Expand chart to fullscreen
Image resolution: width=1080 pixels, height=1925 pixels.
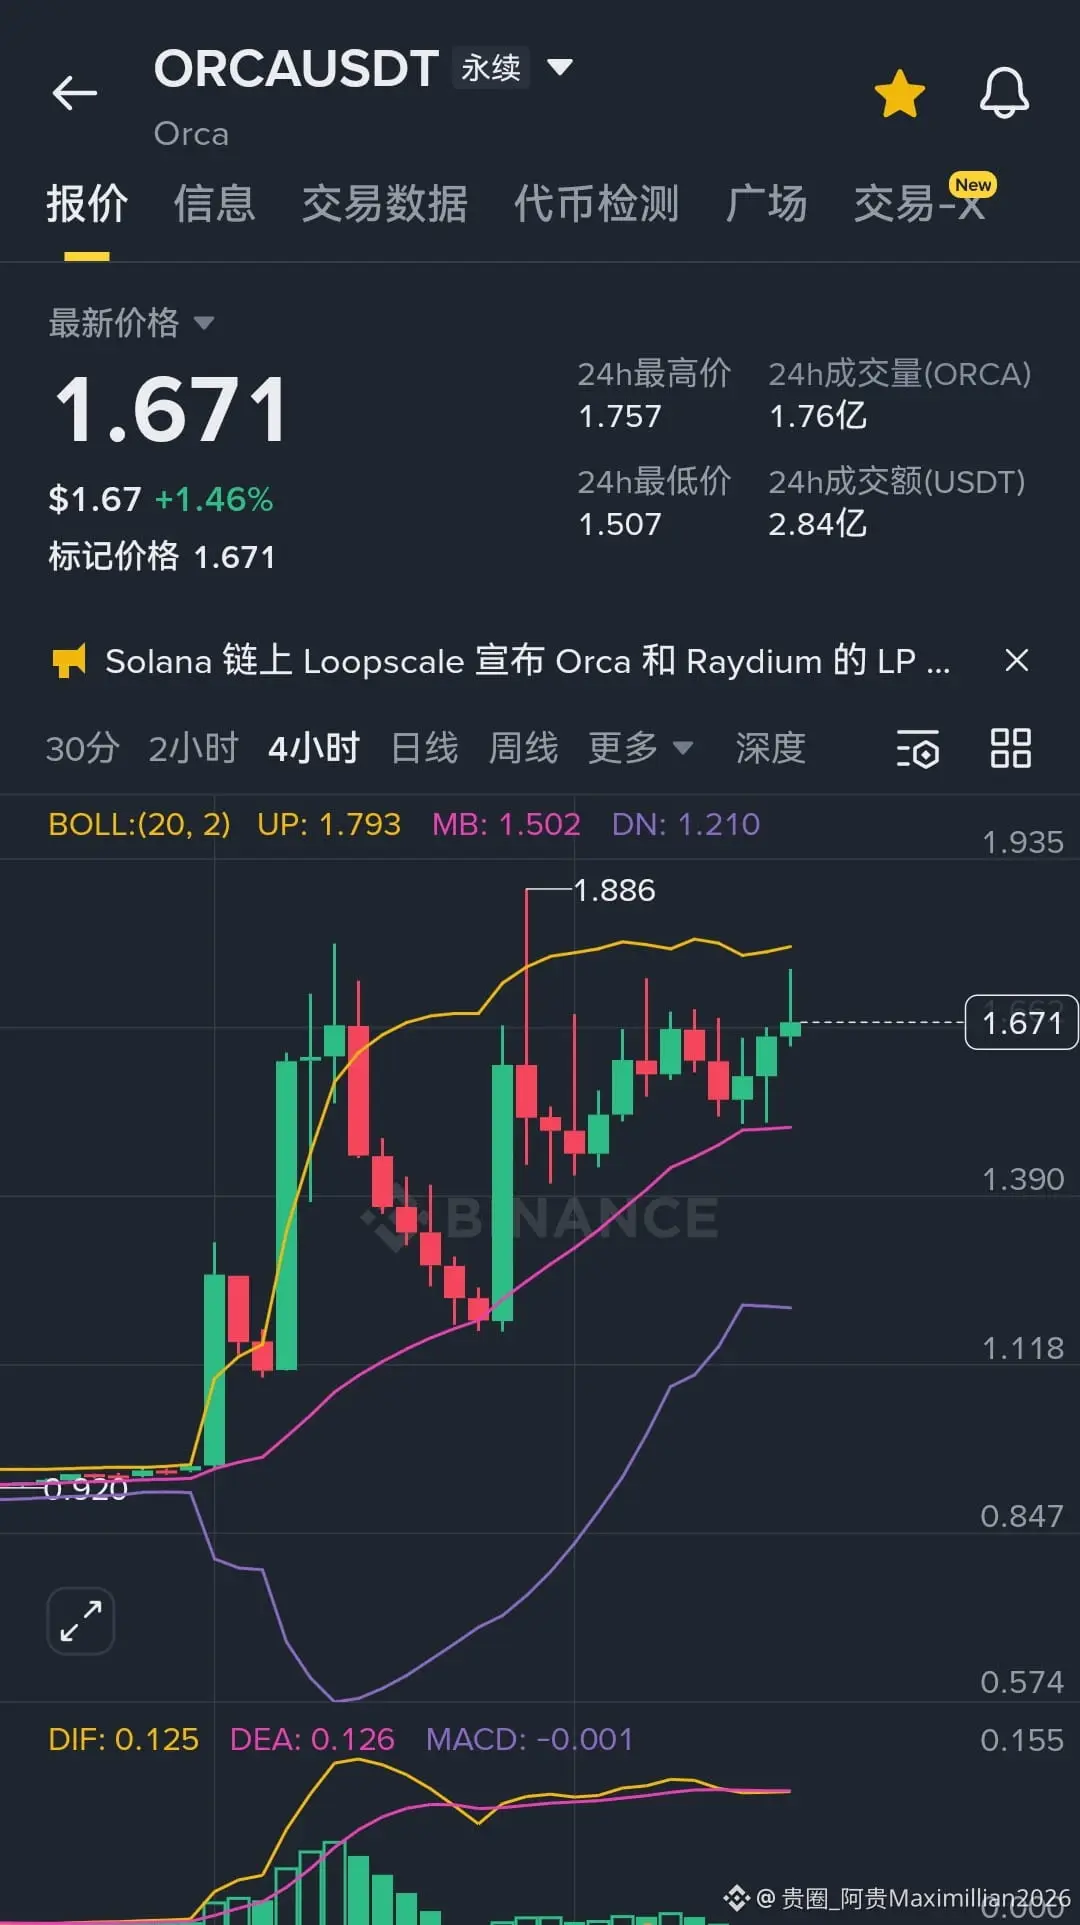click(81, 1621)
